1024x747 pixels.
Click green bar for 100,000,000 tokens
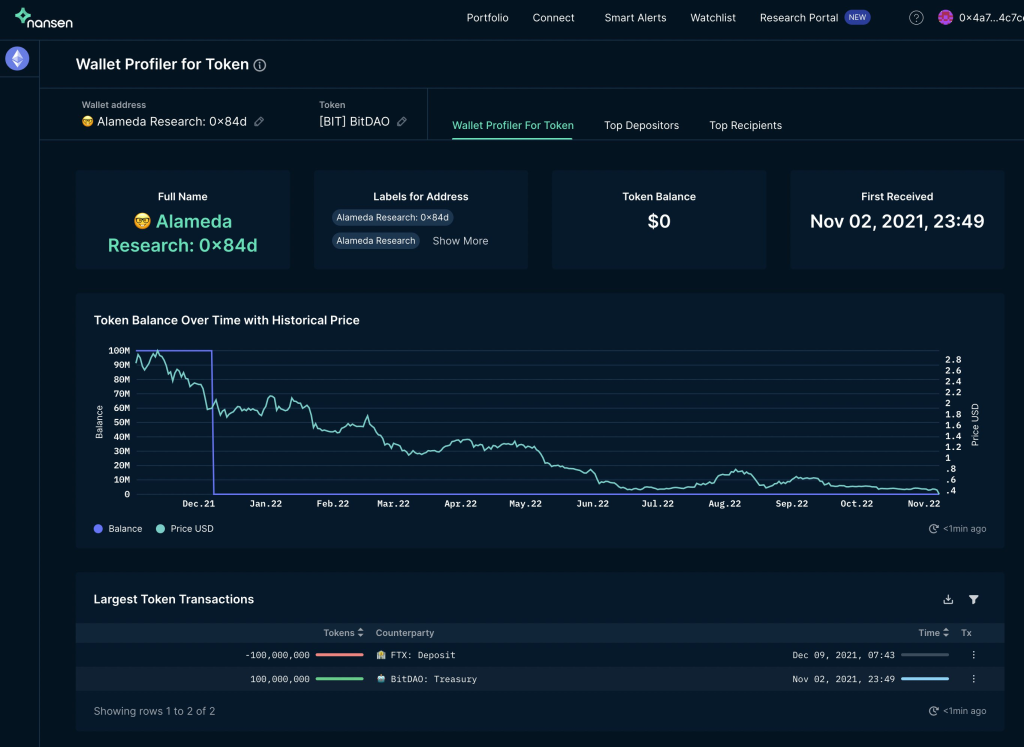tap(340, 679)
